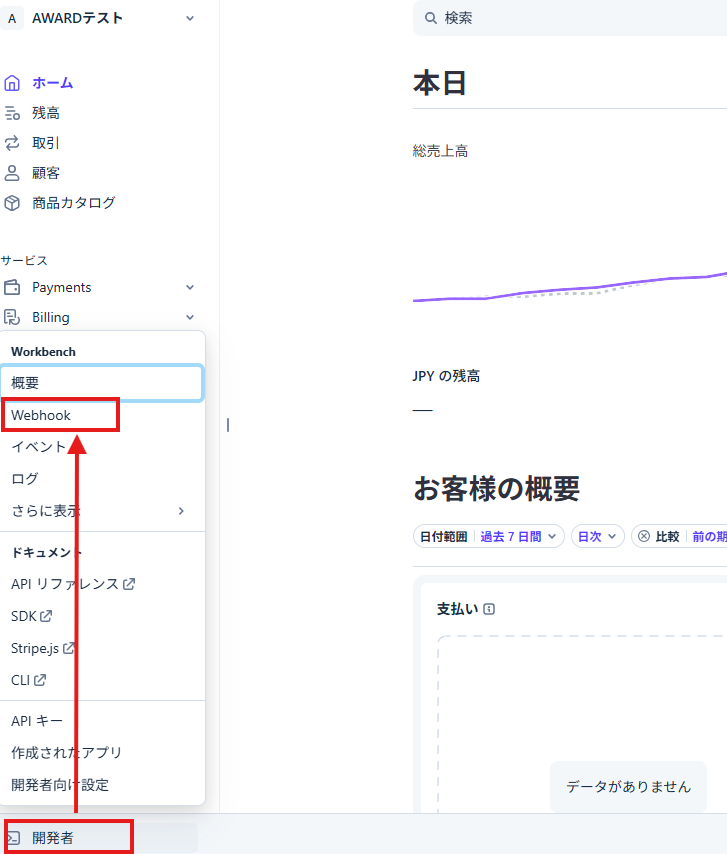Click the Transactions (取引) arrows icon
Viewport: 727px width, 854px height.
pyautogui.click(x=12, y=143)
